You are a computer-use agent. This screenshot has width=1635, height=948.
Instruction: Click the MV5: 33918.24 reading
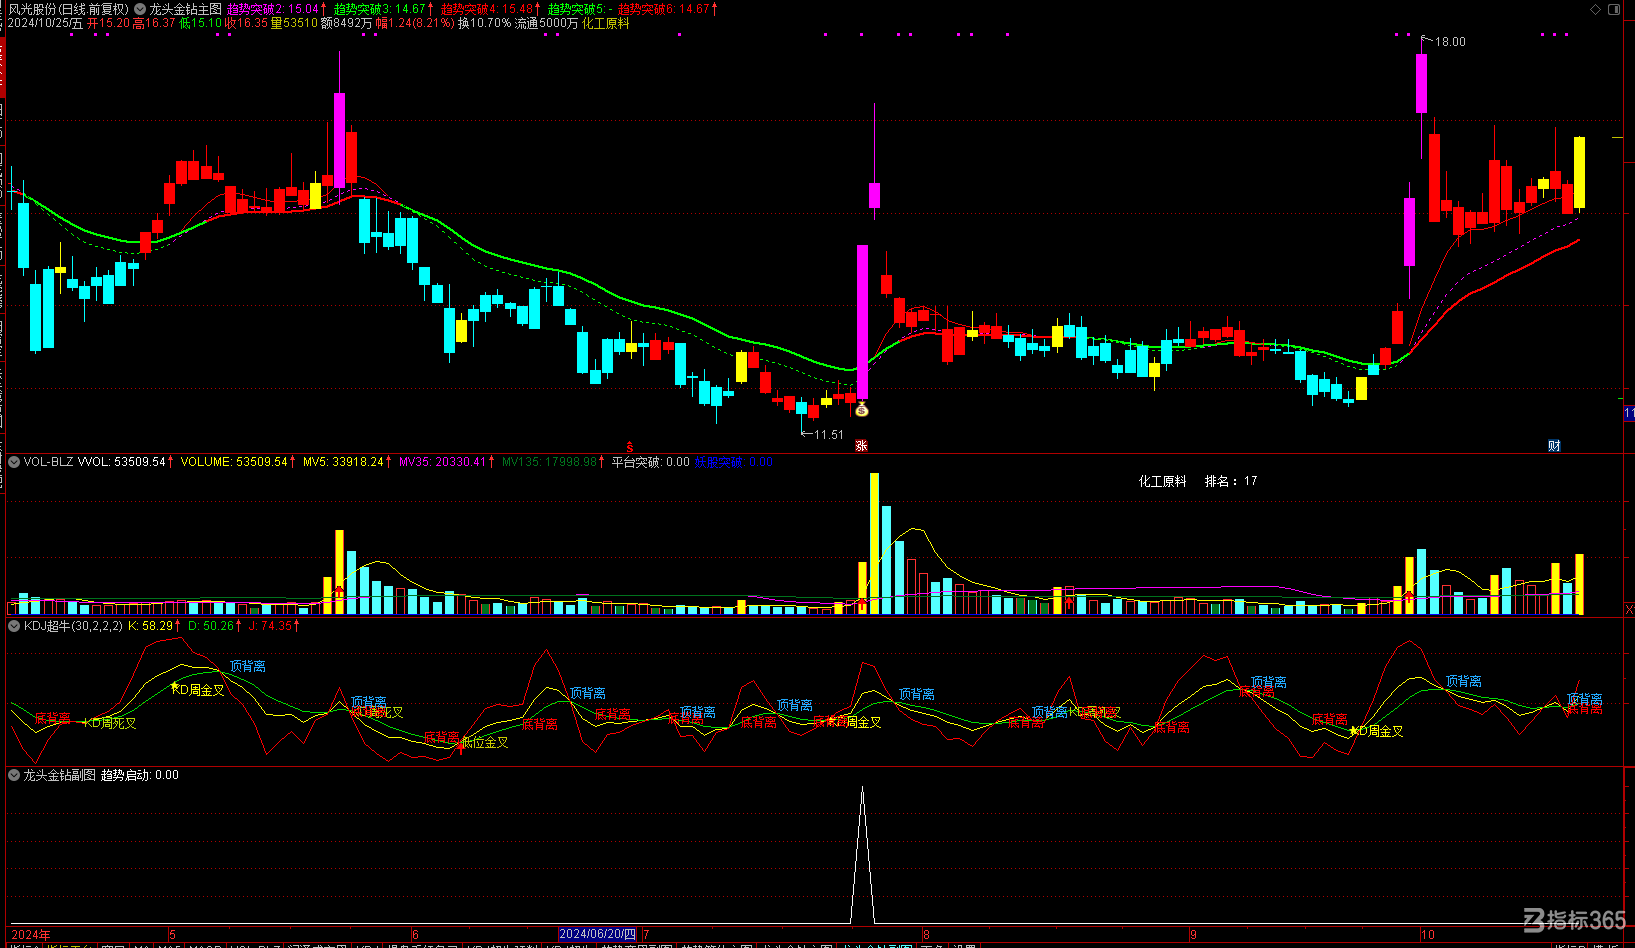(x=344, y=462)
